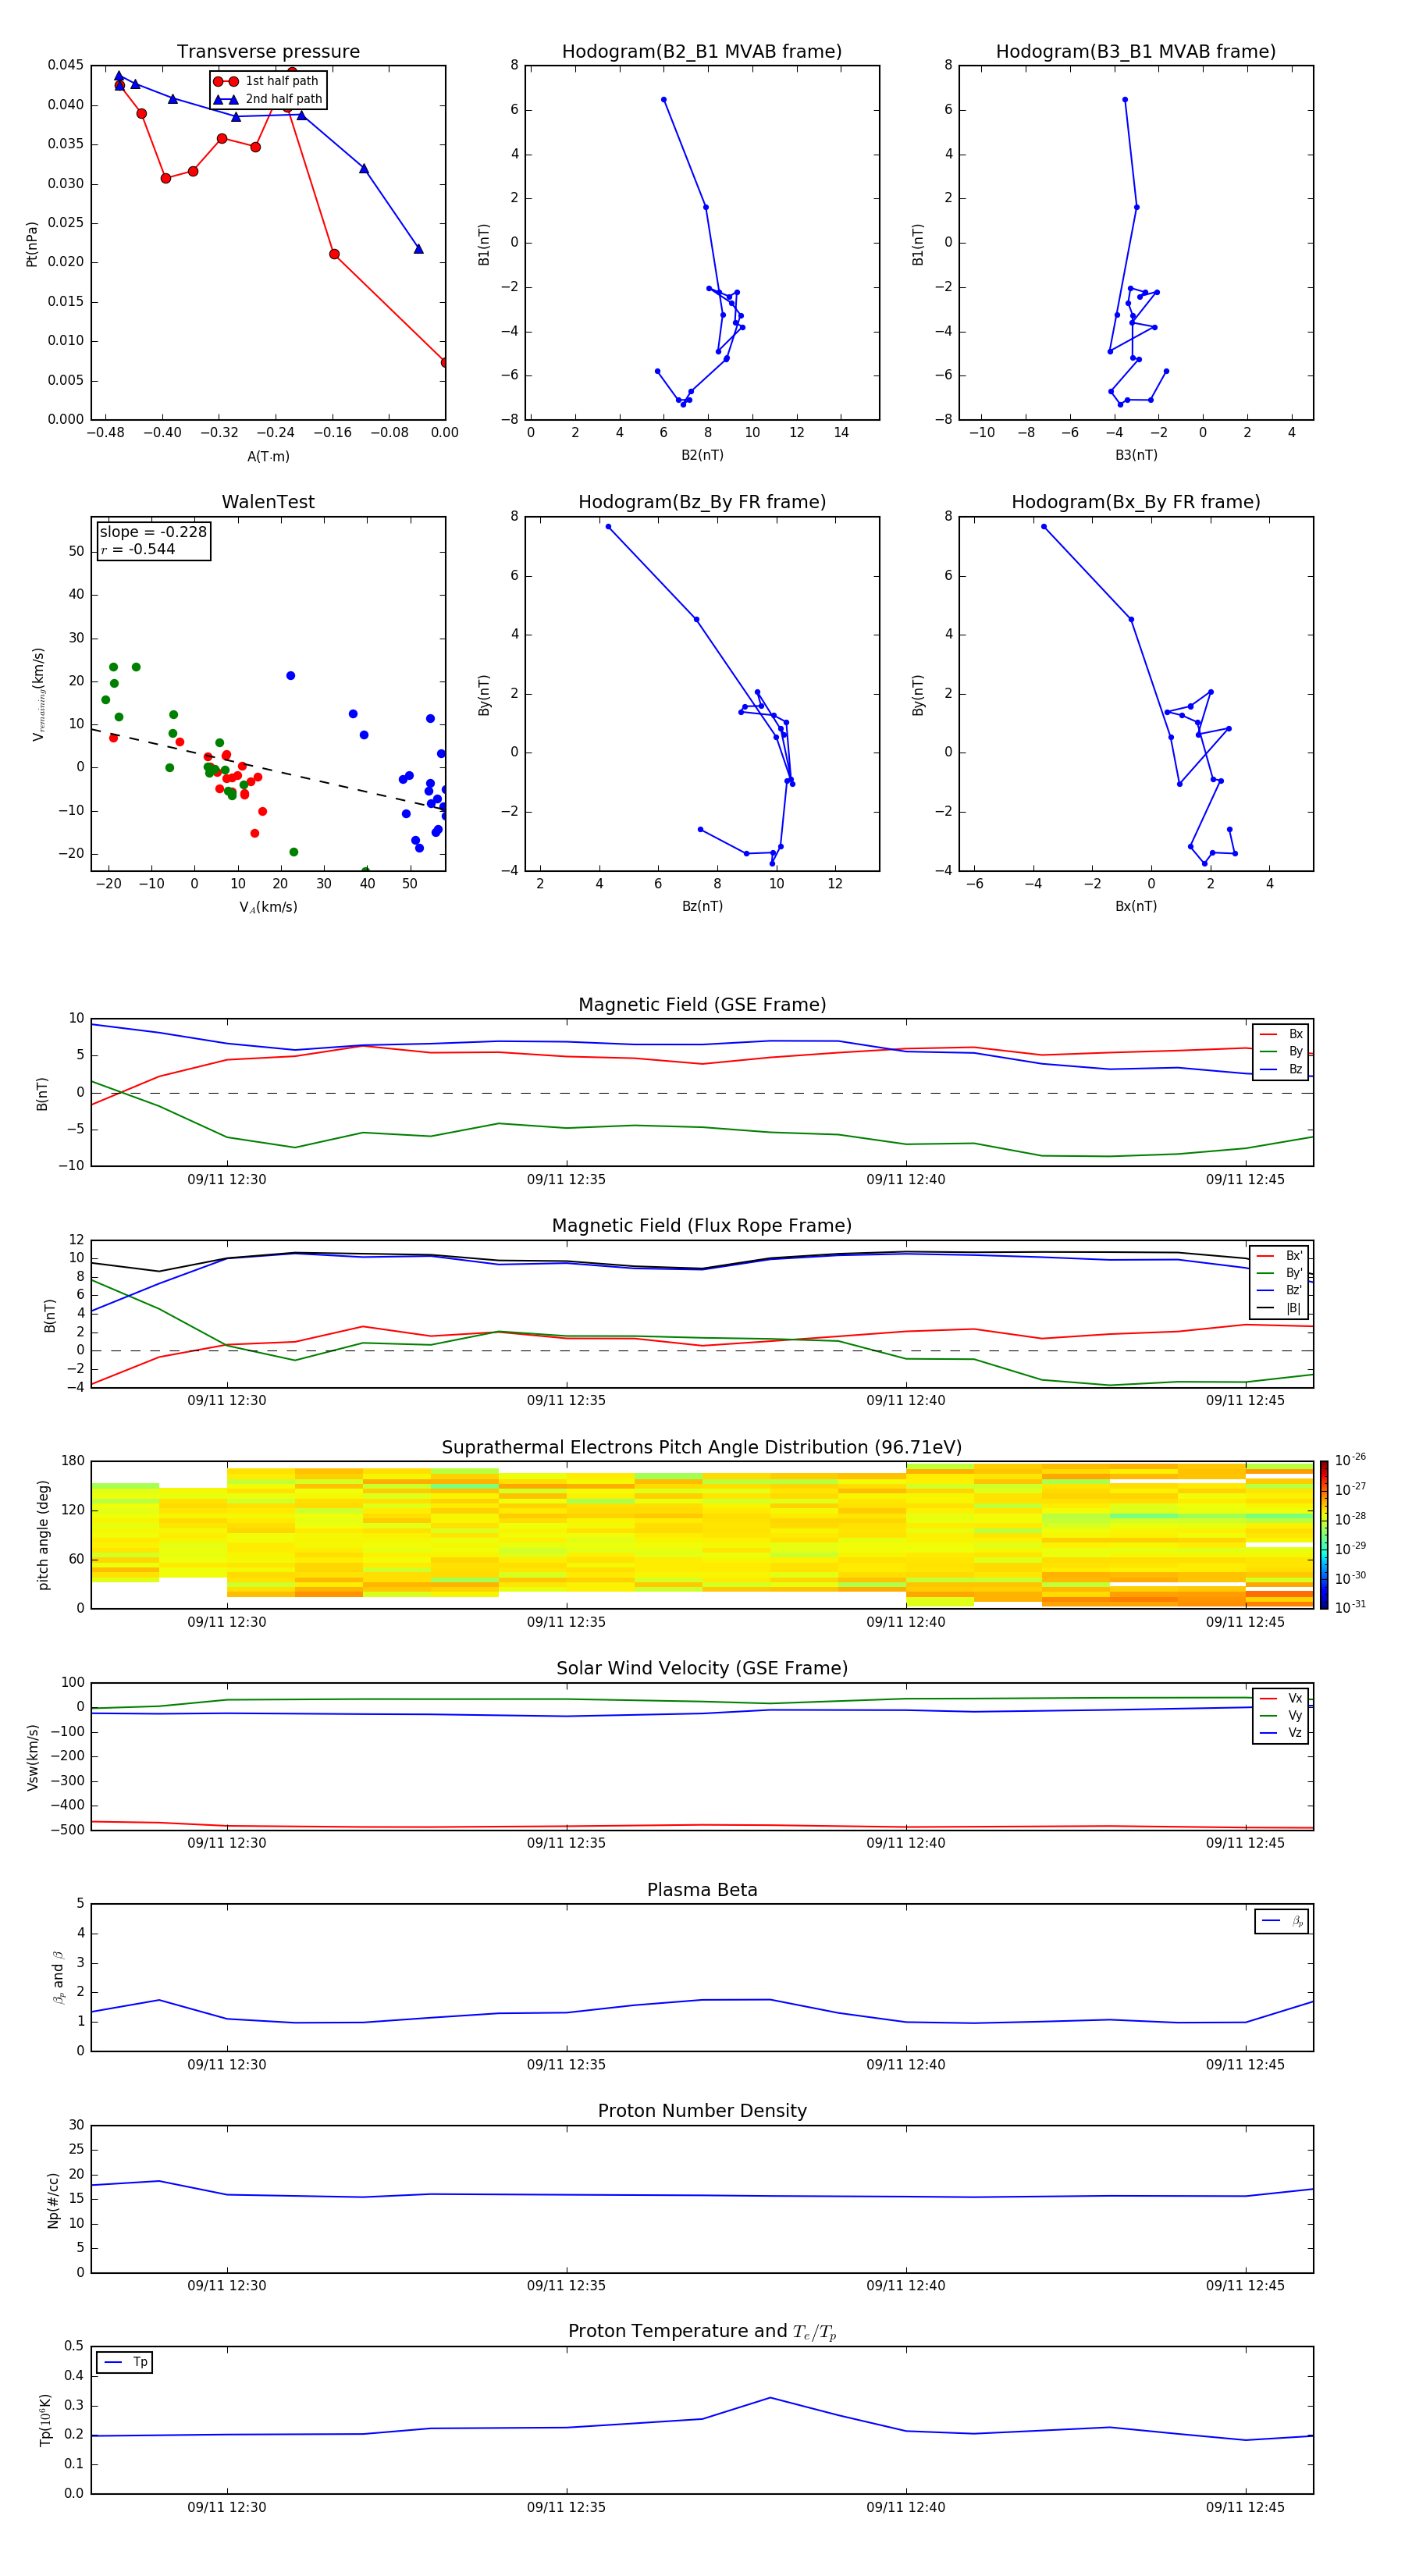Click the βp legend in Plasma Beta plot

(1282, 1921)
